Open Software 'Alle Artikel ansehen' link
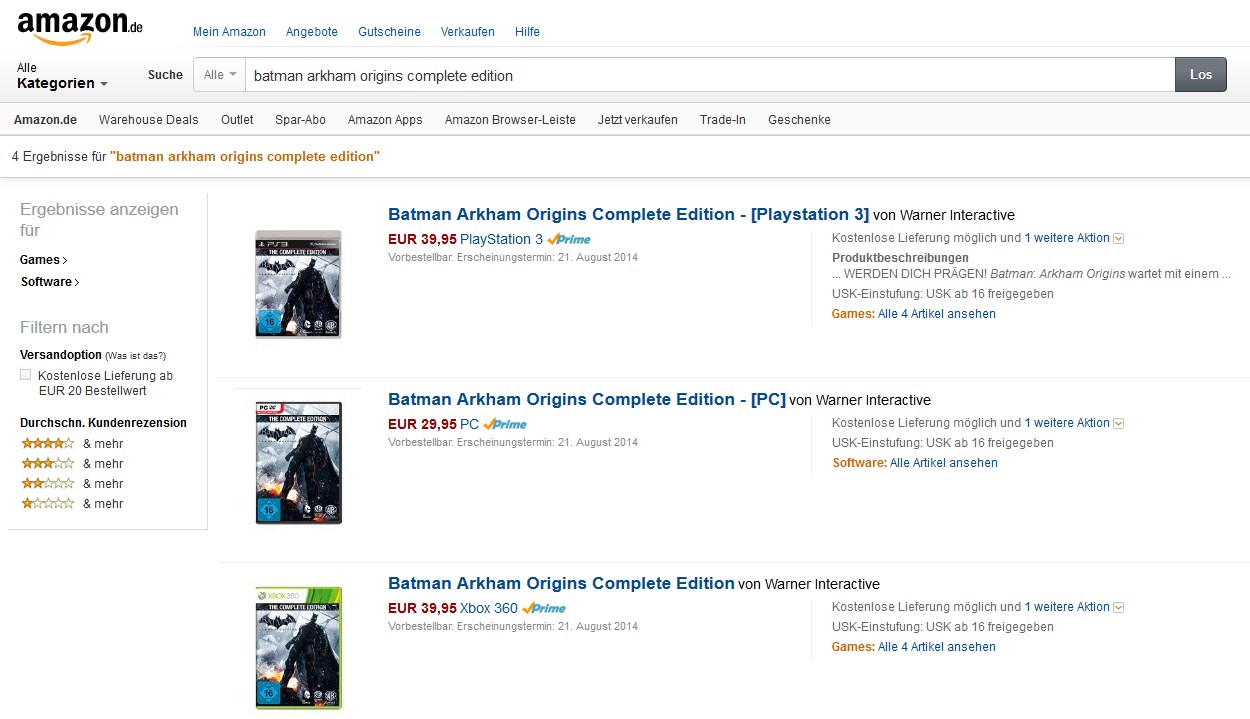The width and height of the screenshot is (1250, 719). click(x=944, y=463)
